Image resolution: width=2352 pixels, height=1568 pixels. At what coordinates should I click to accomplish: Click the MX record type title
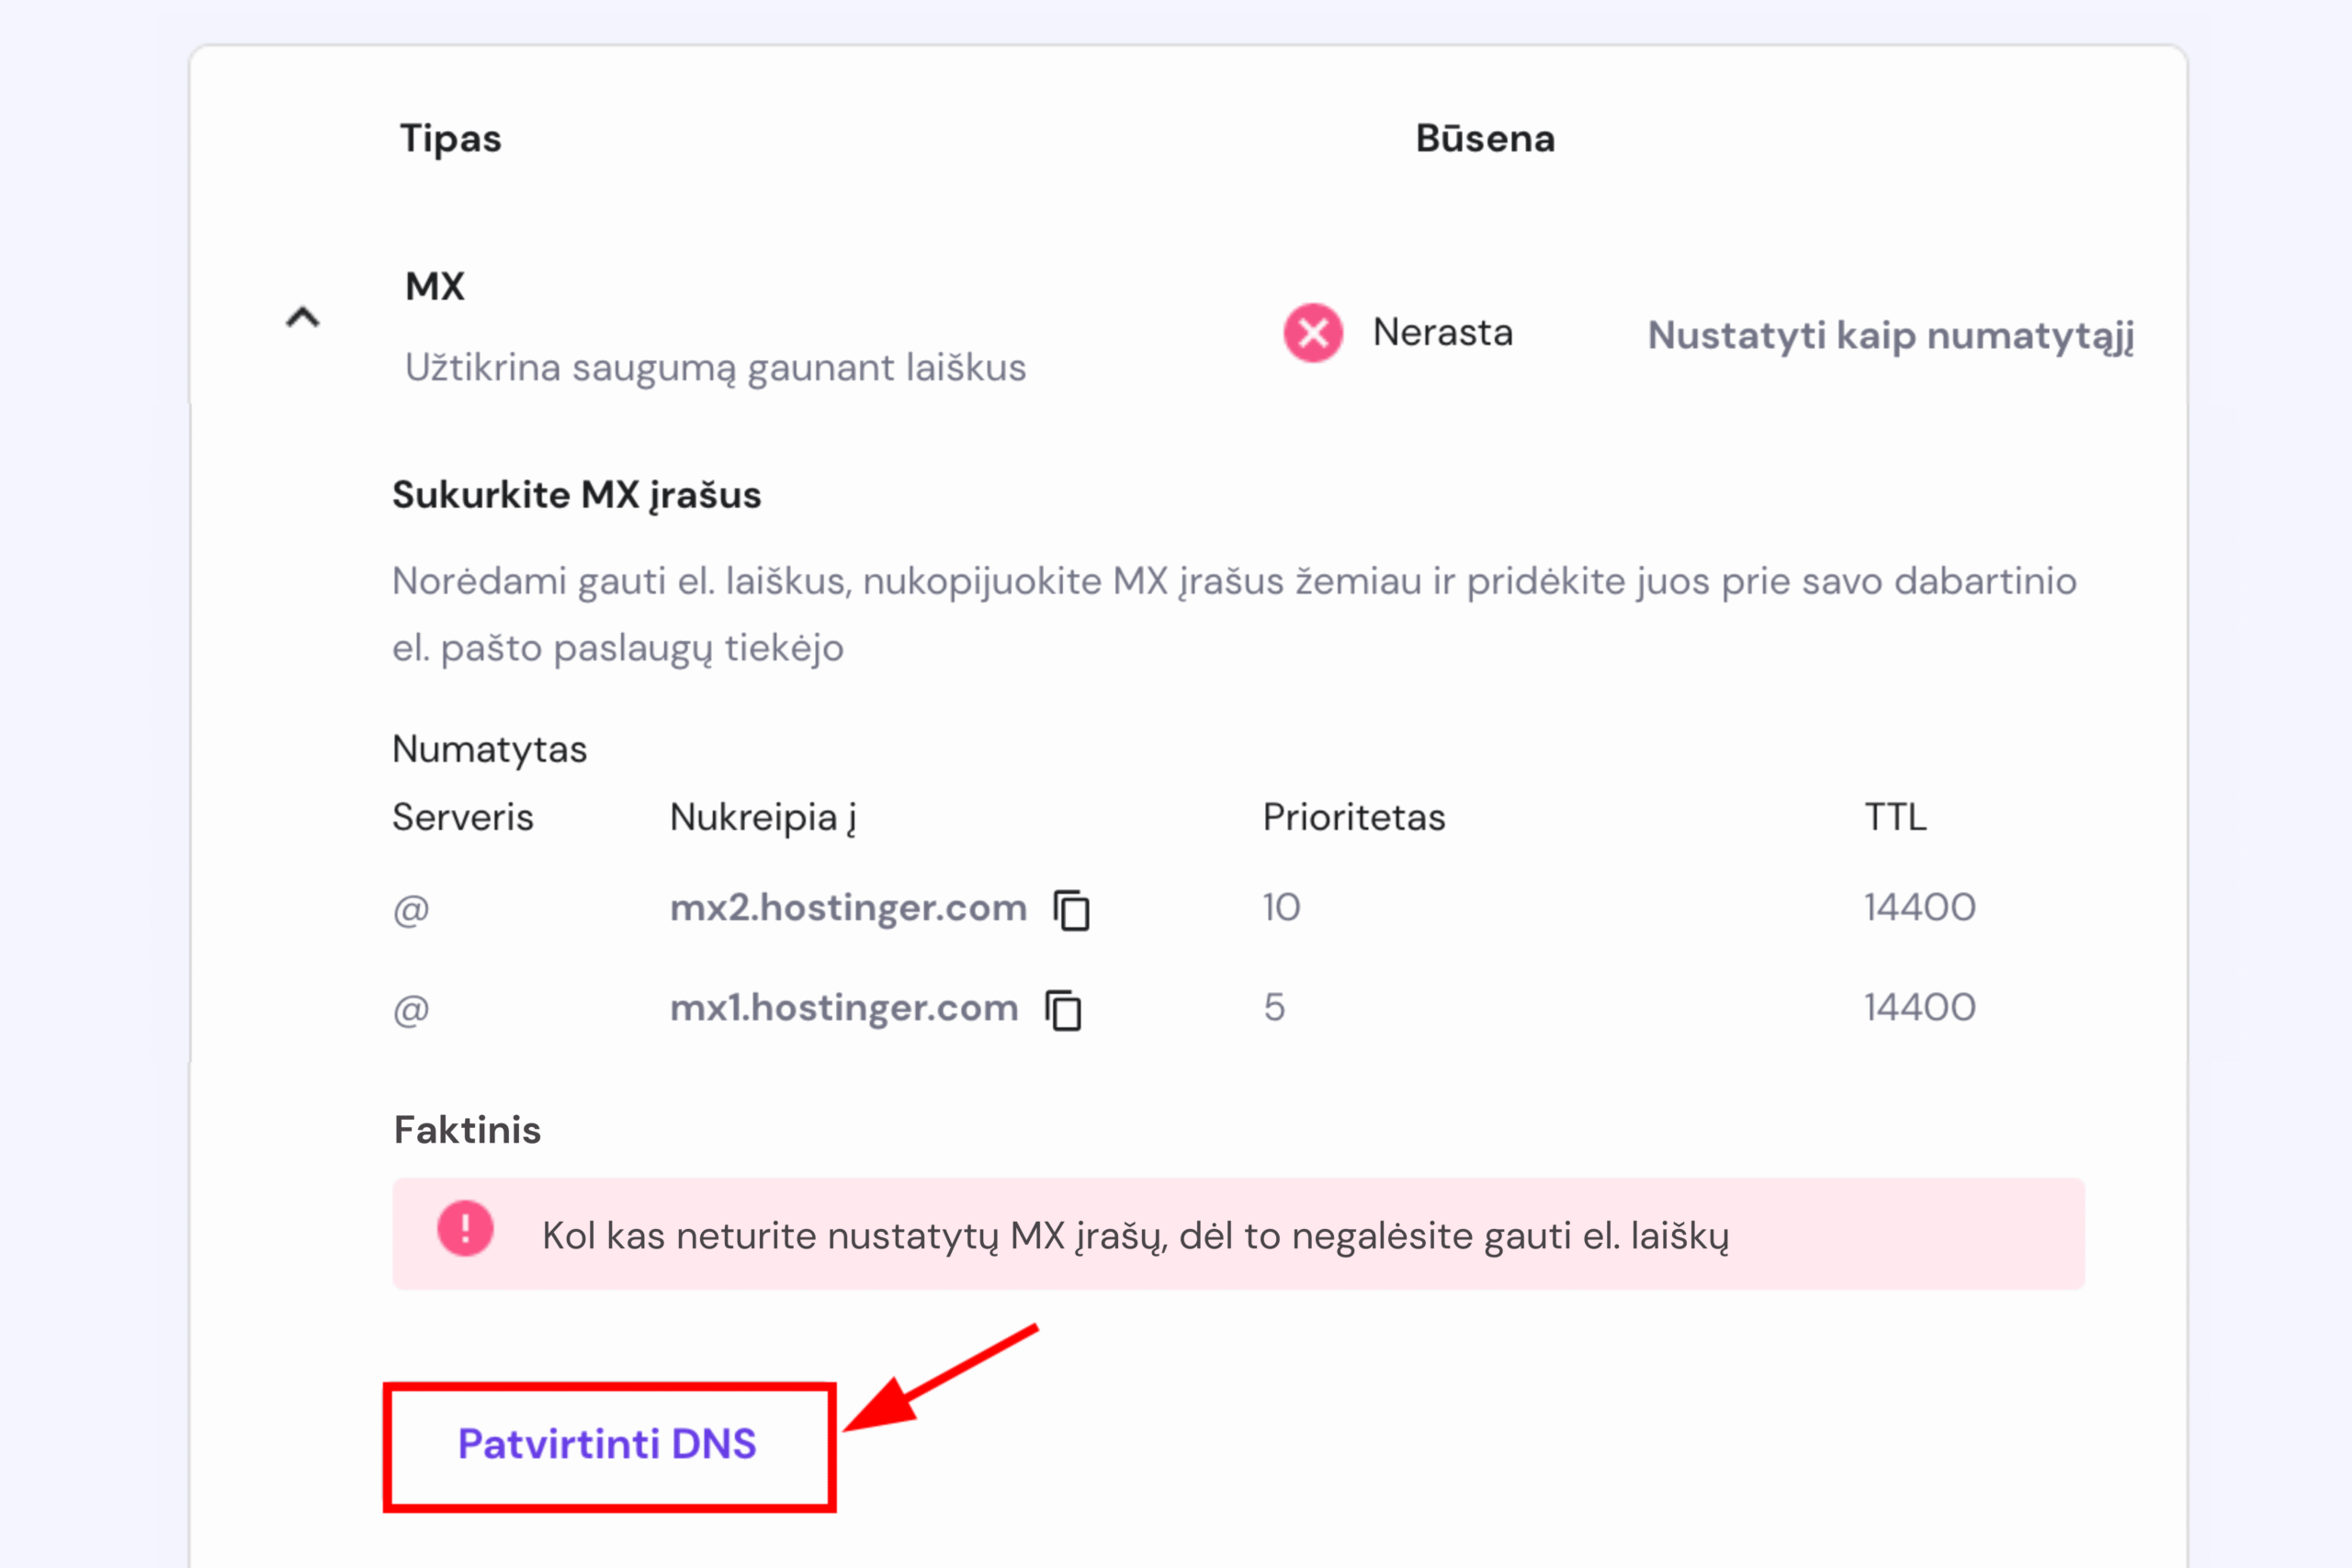tap(435, 287)
